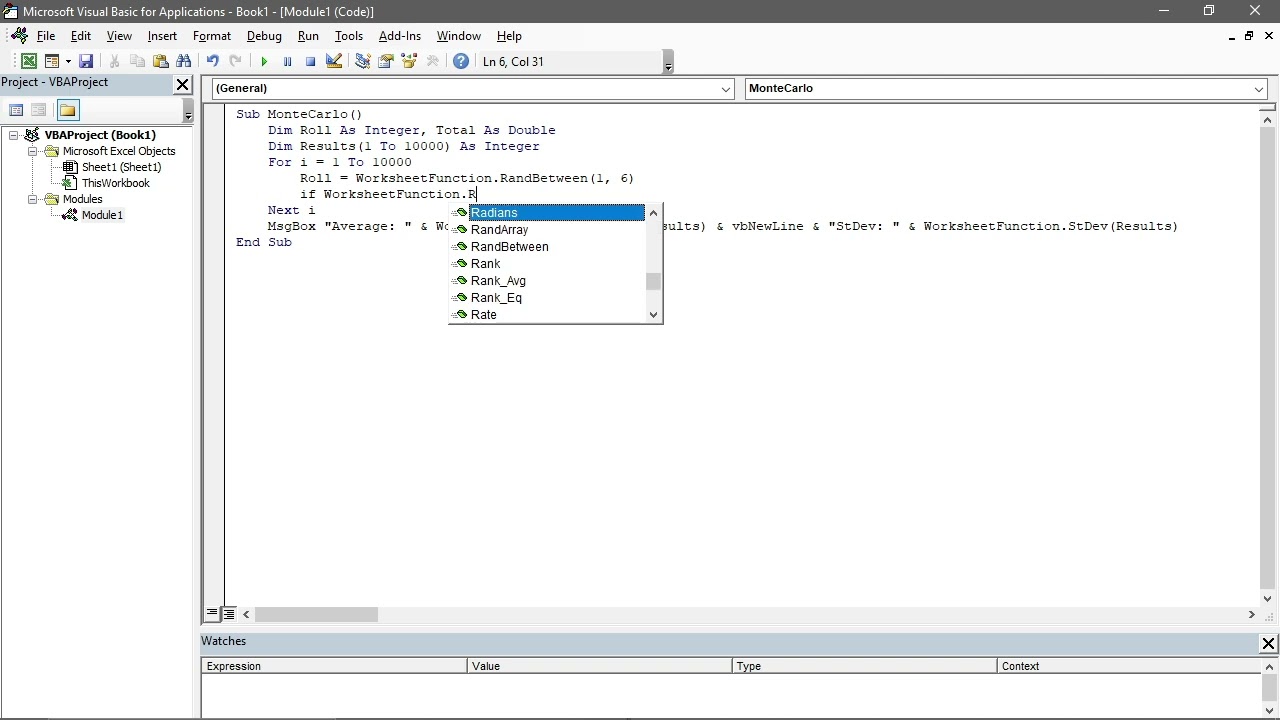Select ThisWorkbook in project tree
1280x720 pixels.
(116, 183)
